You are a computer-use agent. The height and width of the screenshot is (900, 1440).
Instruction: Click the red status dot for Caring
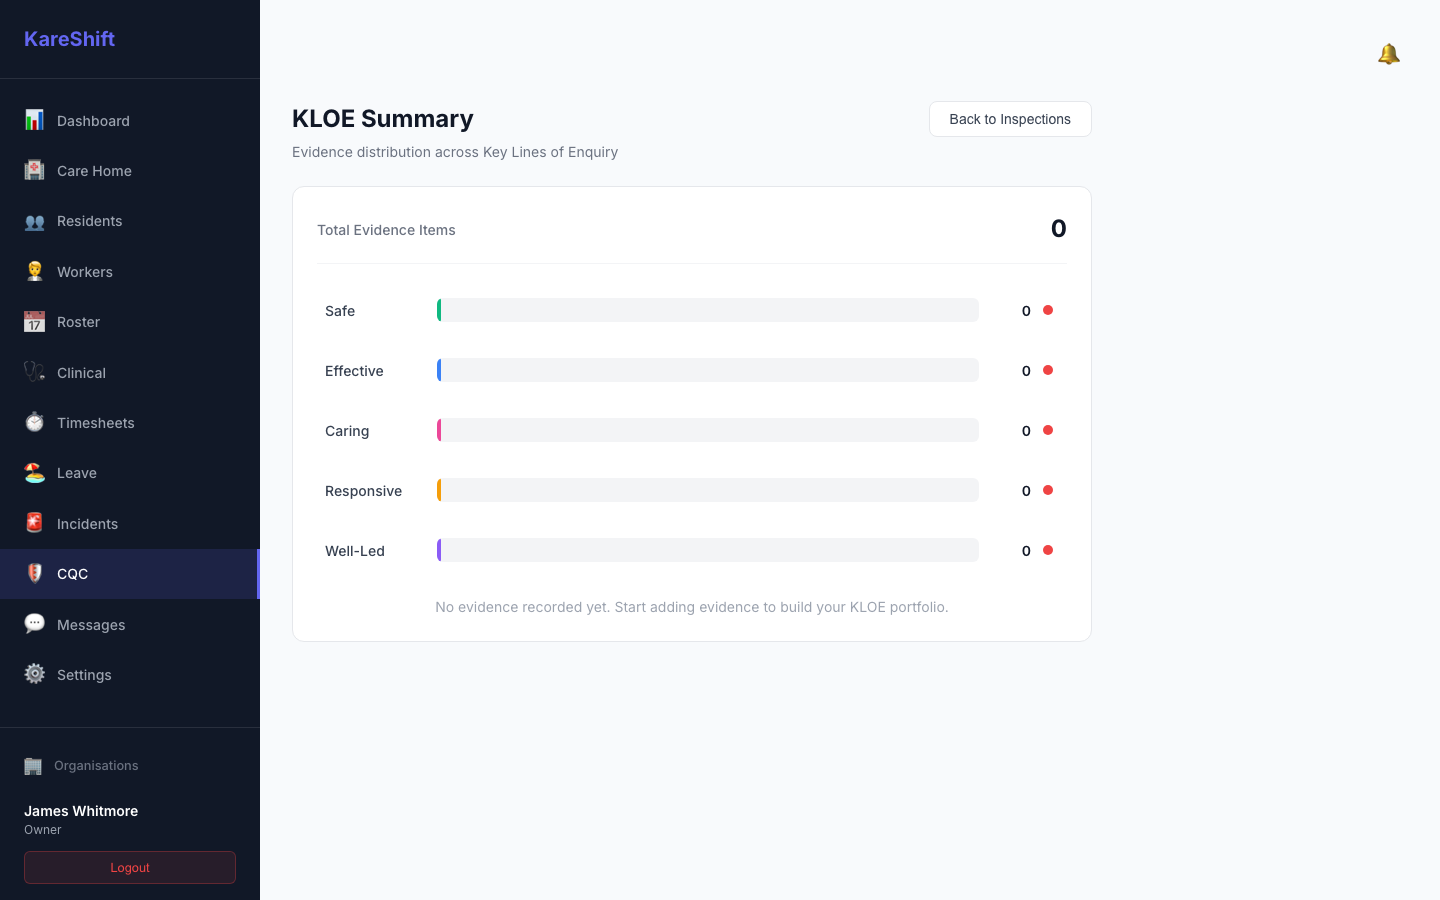point(1048,430)
